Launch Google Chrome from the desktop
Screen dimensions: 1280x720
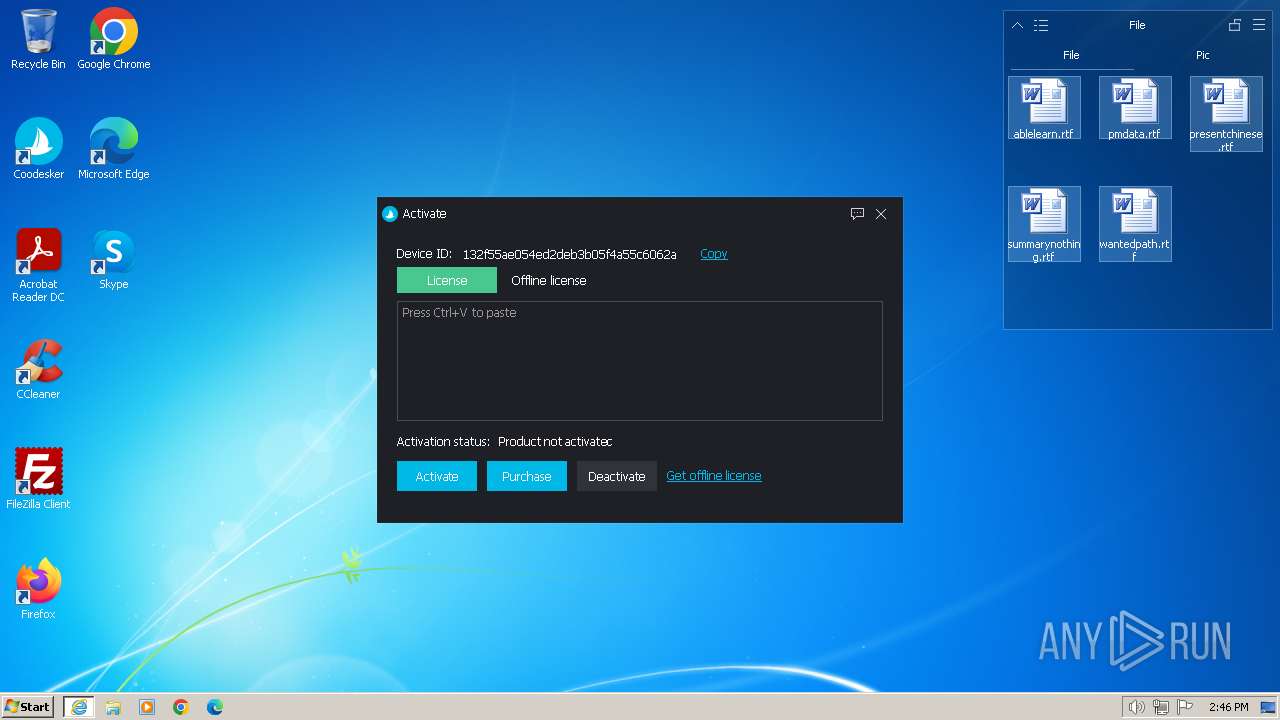coord(113,40)
